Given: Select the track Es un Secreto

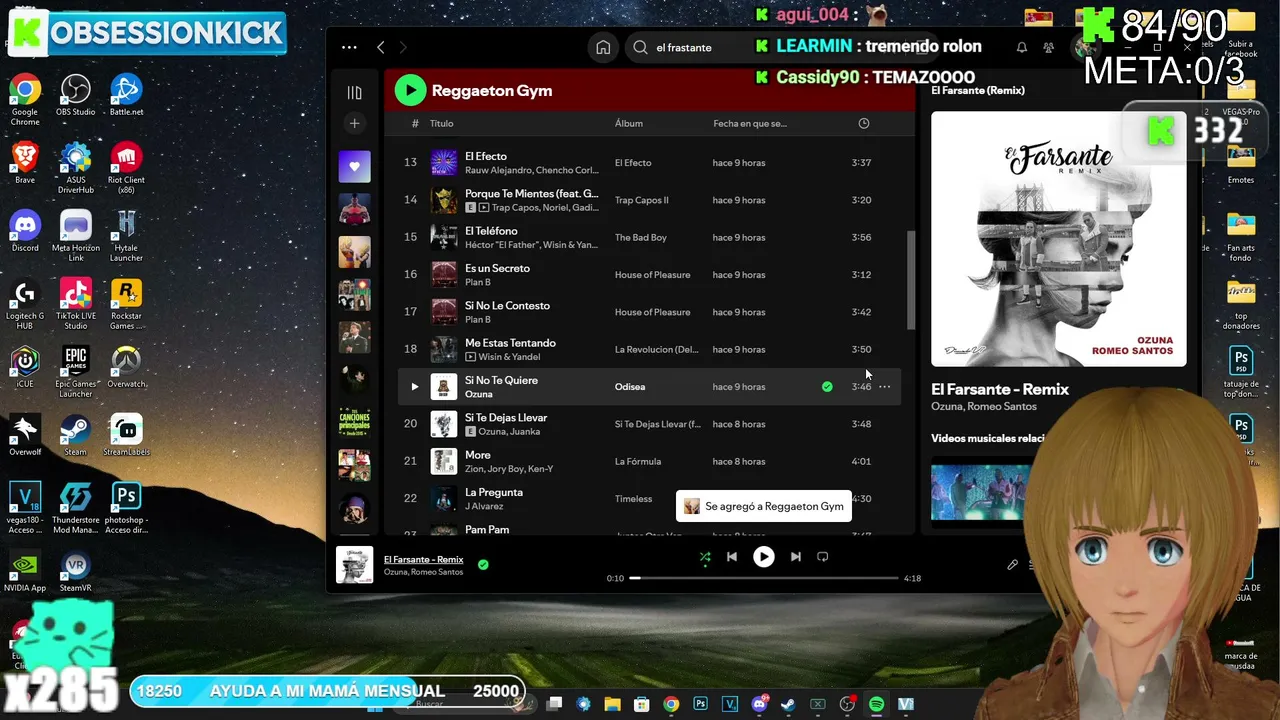Looking at the screenshot, I should 649,274.
